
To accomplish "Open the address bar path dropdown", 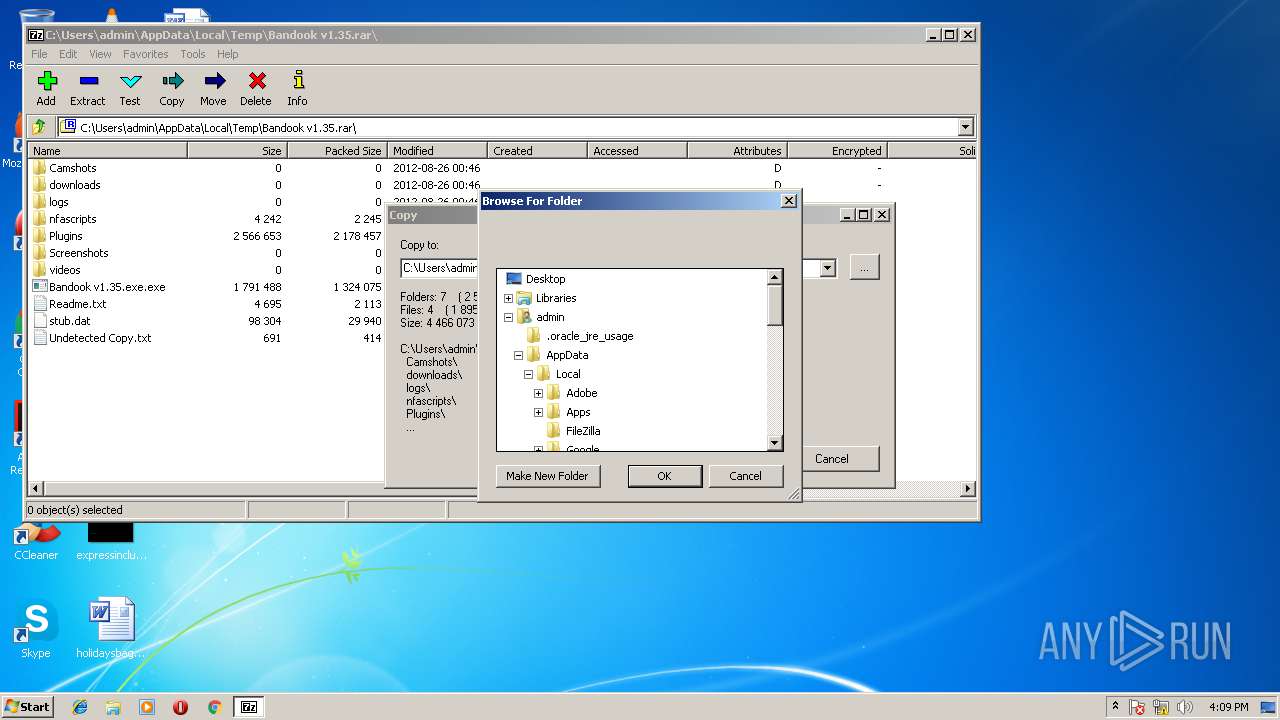I will 965,127.
